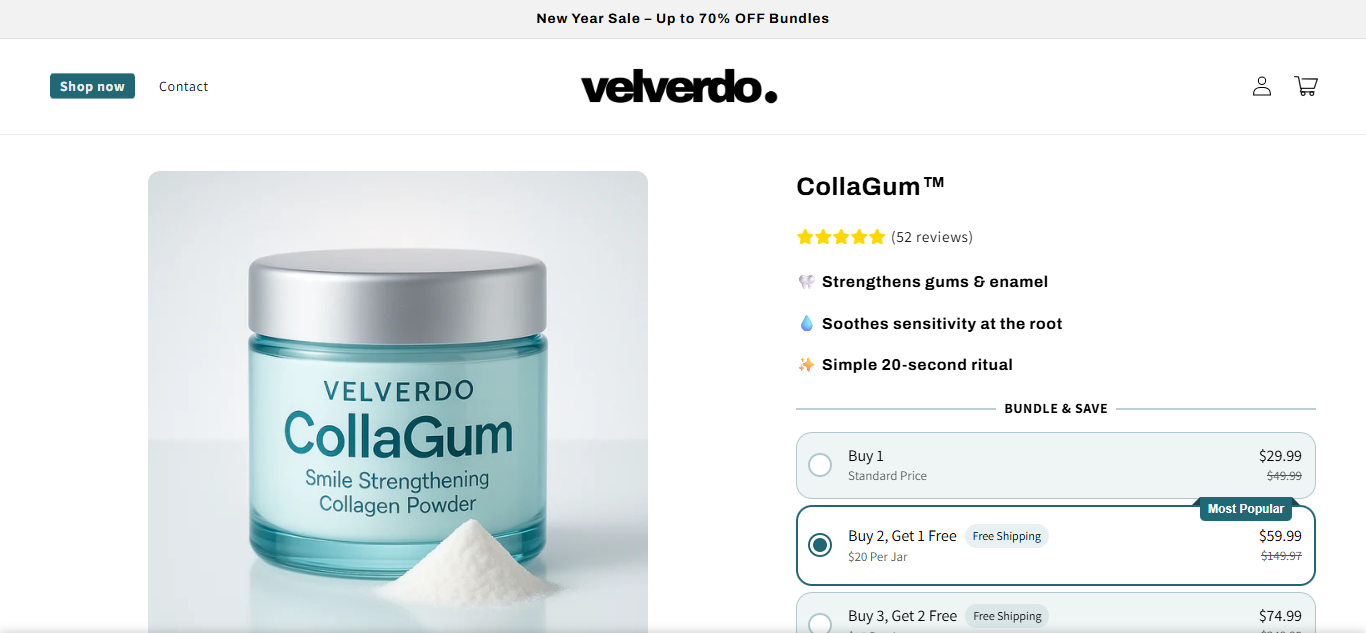Viewport: 1366px width, 633px height.
Task: Click the CollaGum™ product title
Action: [871, 186]
